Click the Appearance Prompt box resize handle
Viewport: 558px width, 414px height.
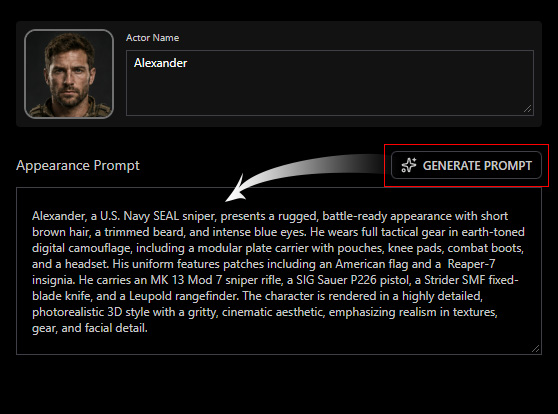click(x=536, y=349)
